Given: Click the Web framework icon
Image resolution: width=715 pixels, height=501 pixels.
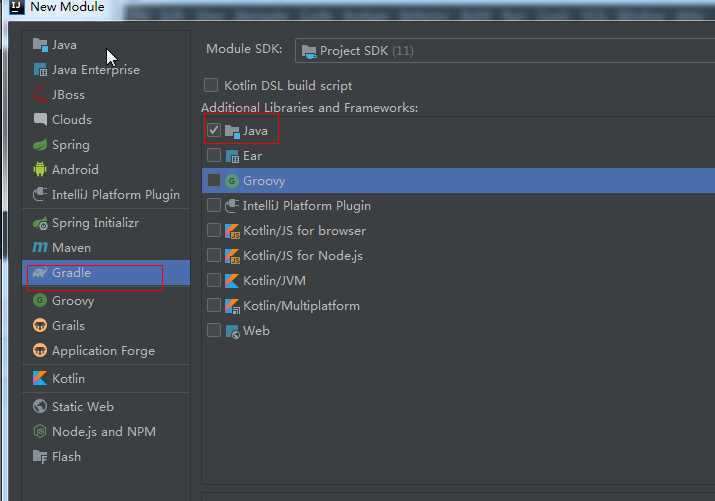Looking at the screenshot, I should click(232, 331).
